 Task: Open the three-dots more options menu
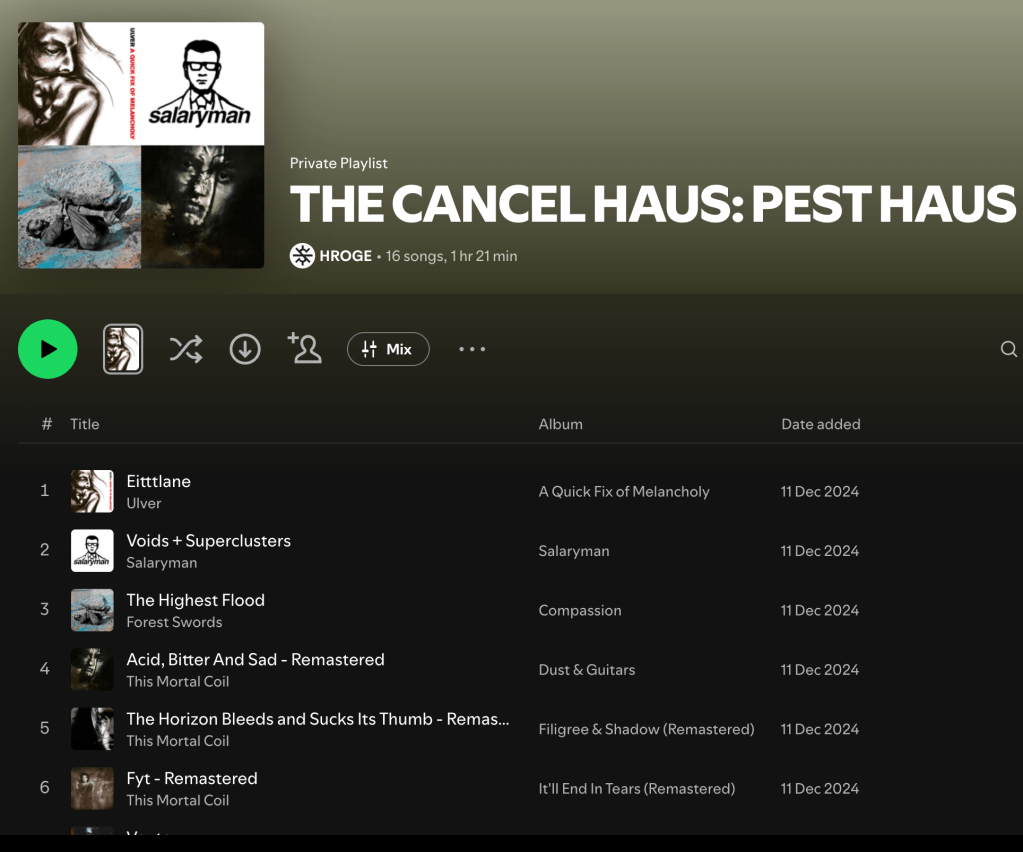(x=472, y=349)
